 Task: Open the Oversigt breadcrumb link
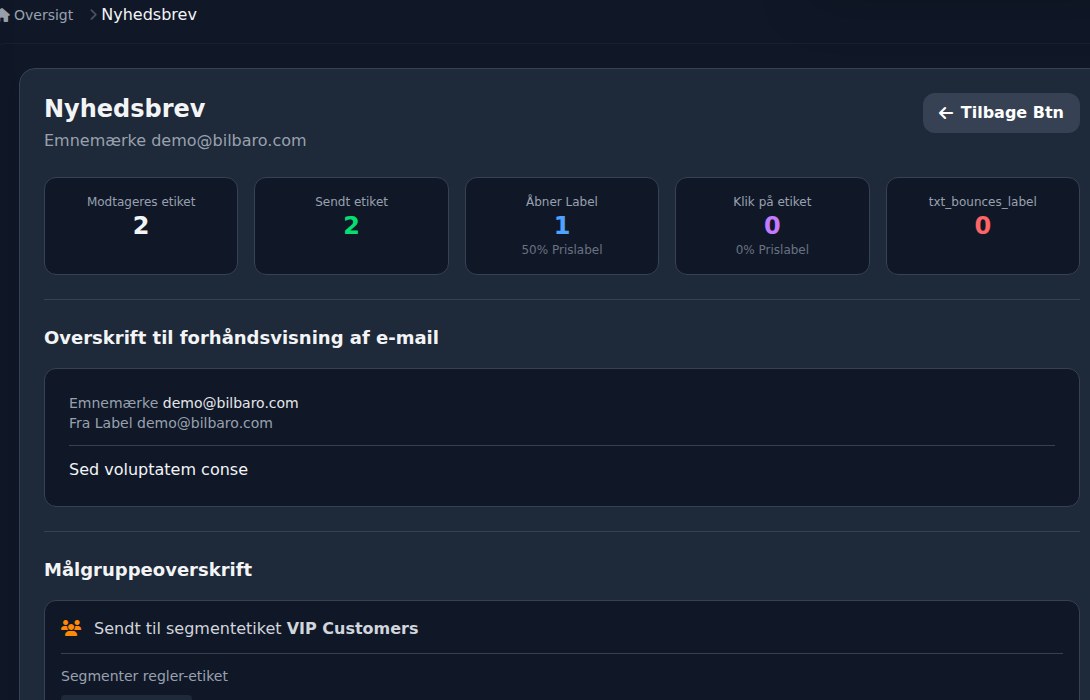(x=43, y=15)
